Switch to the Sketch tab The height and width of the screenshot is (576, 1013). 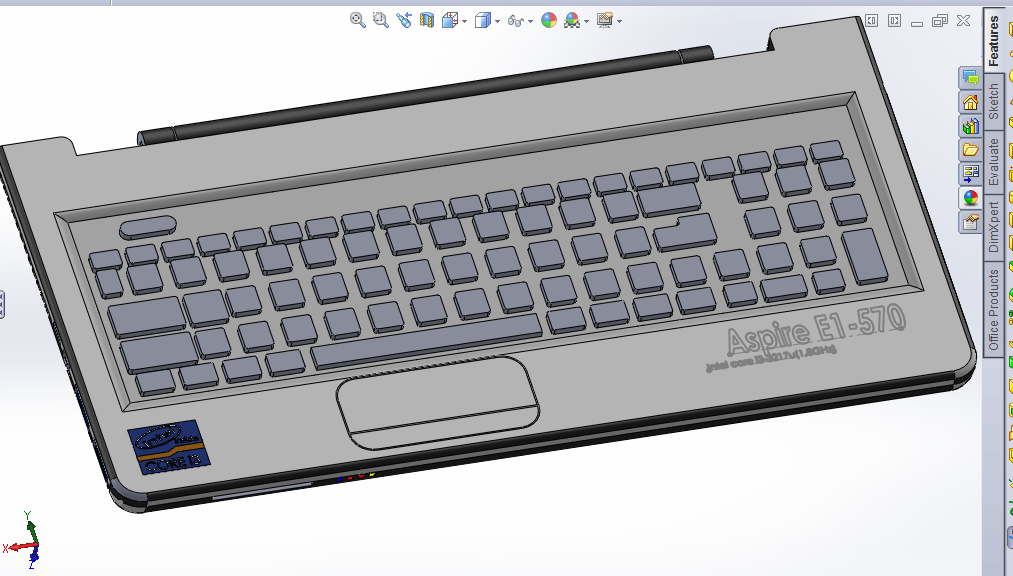click(994, 102)
